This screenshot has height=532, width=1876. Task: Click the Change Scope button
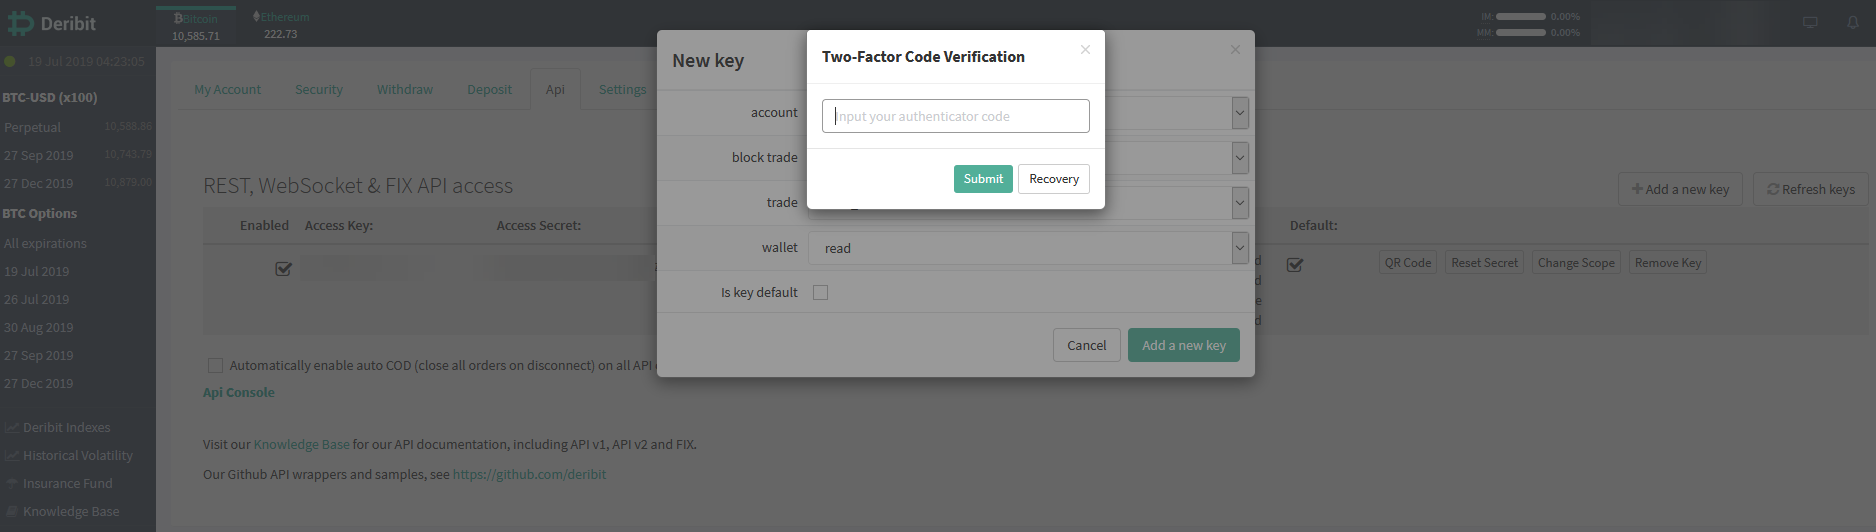pyautogui.click(x=1576, y=263)
